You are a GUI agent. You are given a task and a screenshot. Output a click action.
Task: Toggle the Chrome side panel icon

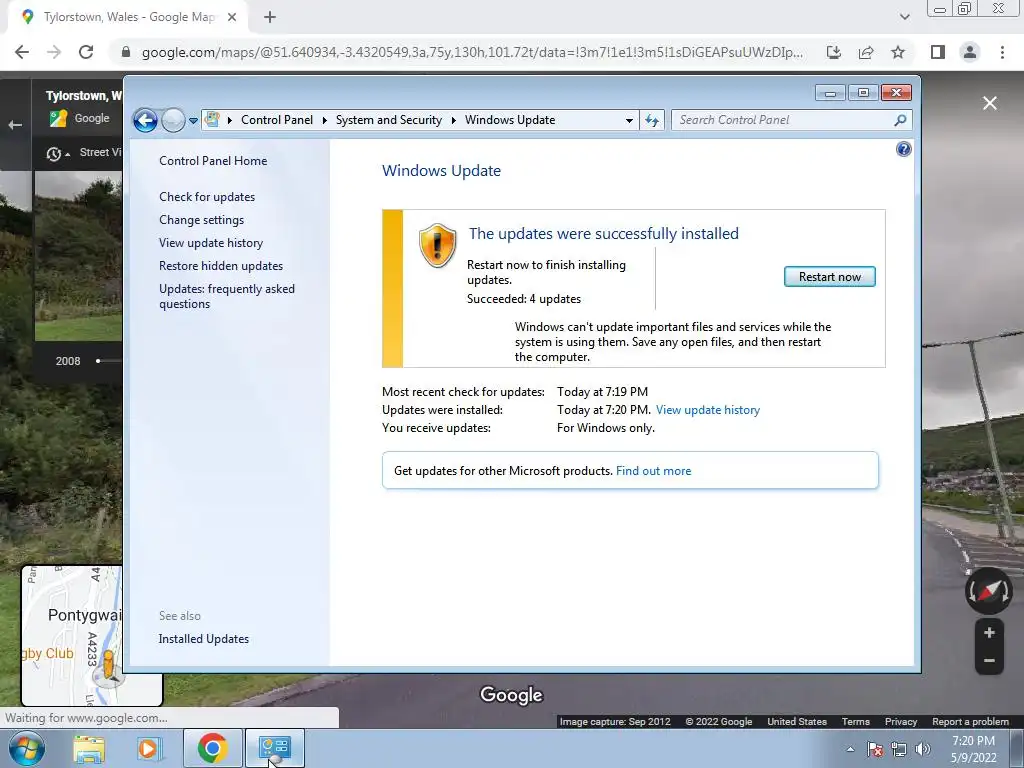tap(938, 52)
